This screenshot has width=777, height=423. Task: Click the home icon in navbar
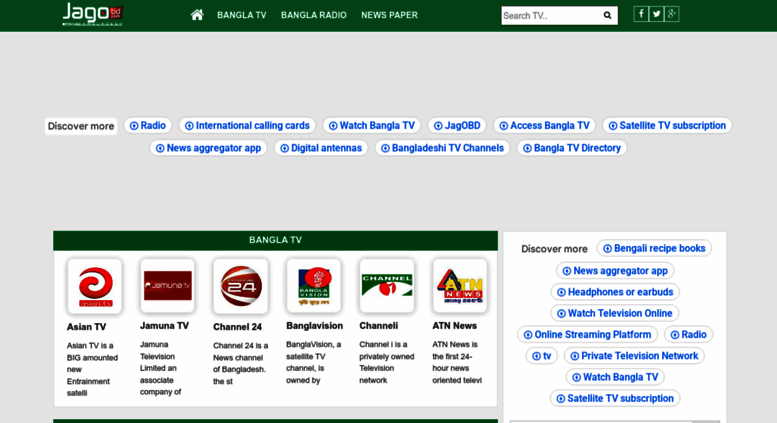pyautogui.click(x=197, y=15)
